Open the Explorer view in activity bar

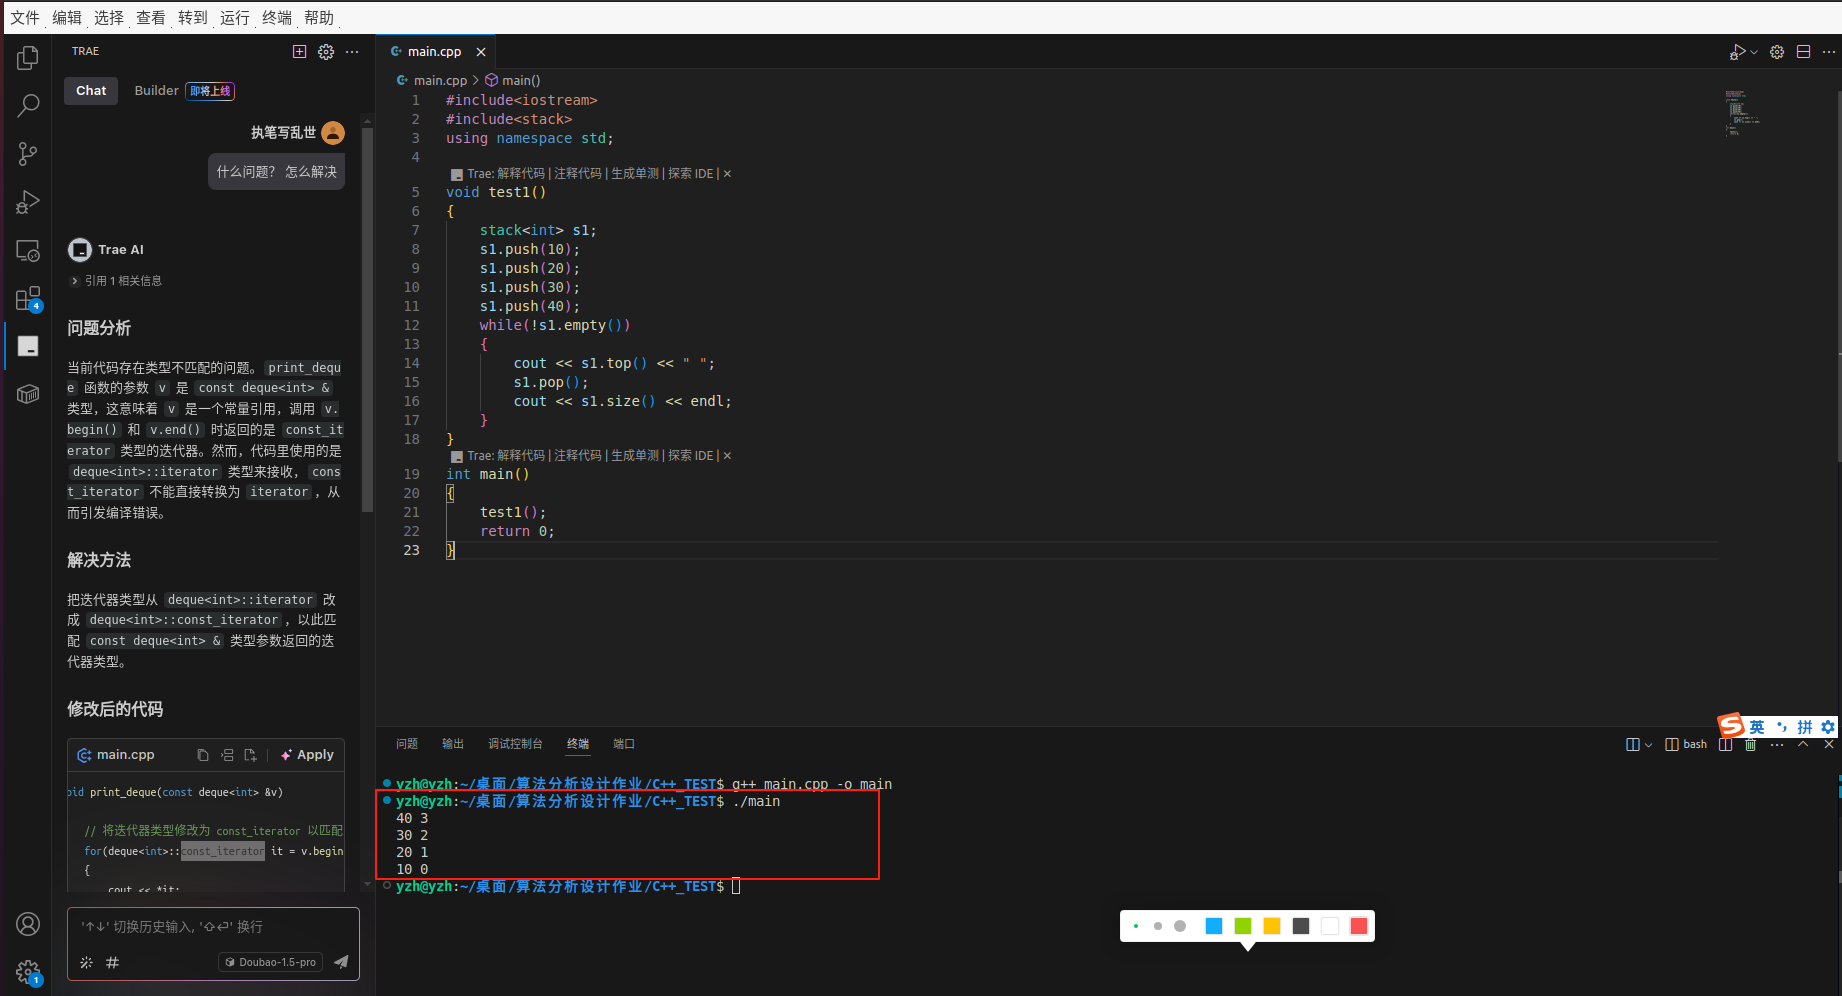click(28, 58)
